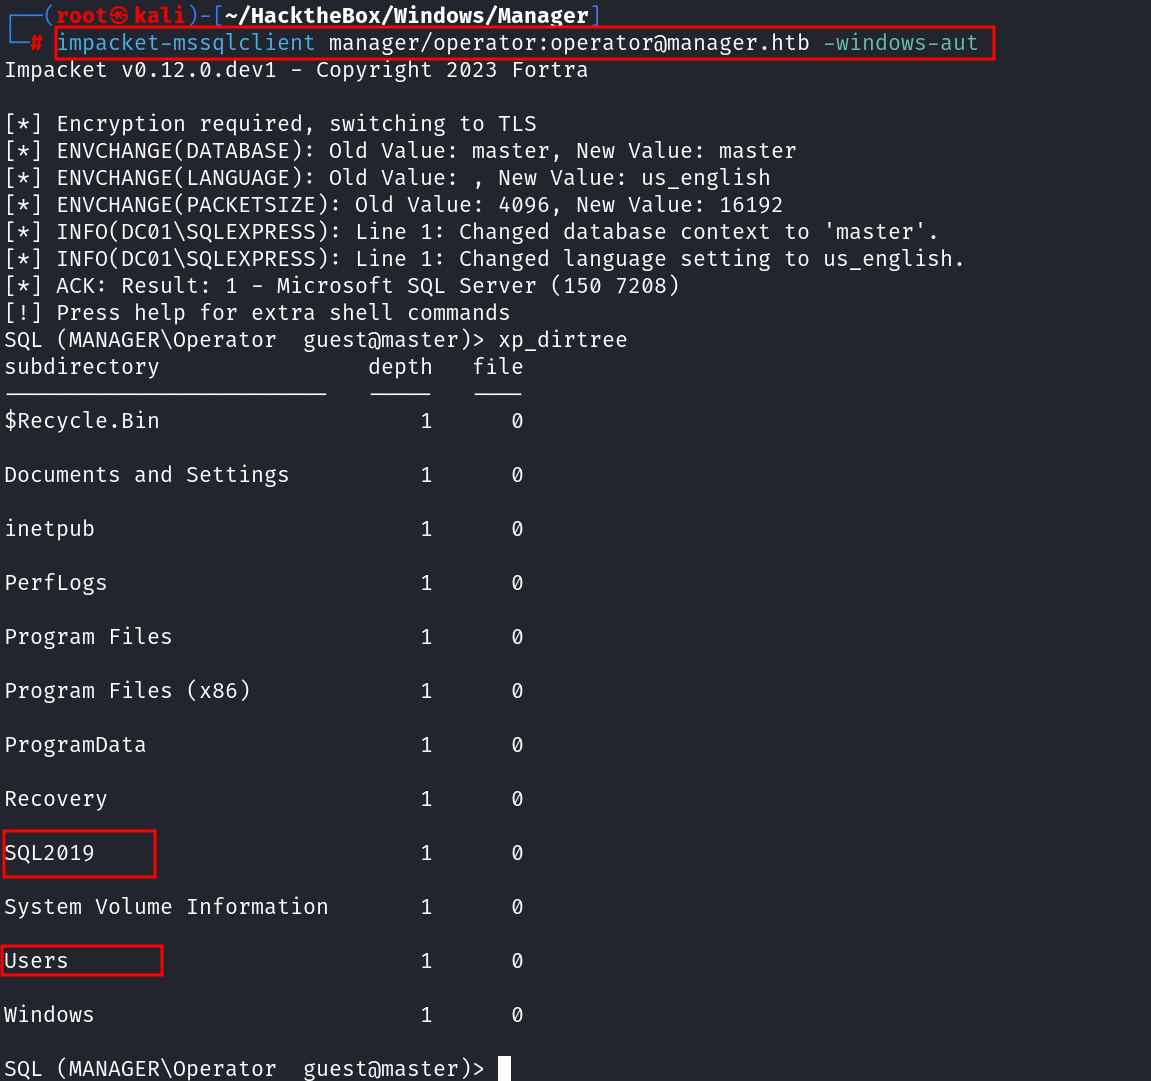1151x1081 pixels.
Task: Click the inetpub directory entry
Action: (x=50, y=529)
